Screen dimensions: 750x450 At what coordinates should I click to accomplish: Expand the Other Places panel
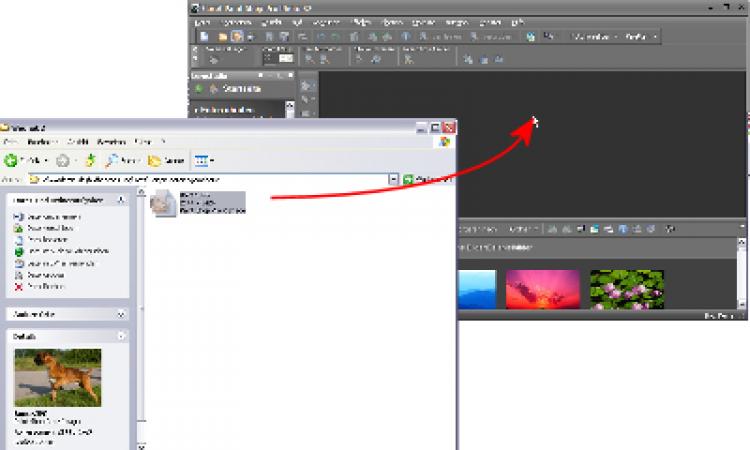(x=121, y=314)
